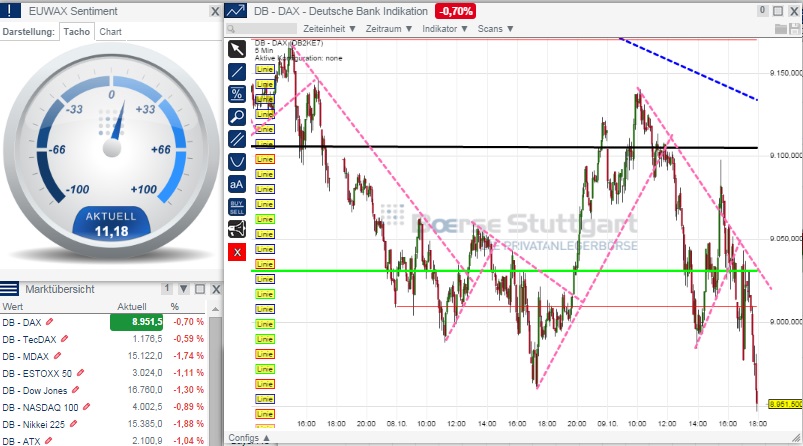Viewport: 803px width, 446px height.
Task: Select the line drawing tool
Action: tap(237, 72)
